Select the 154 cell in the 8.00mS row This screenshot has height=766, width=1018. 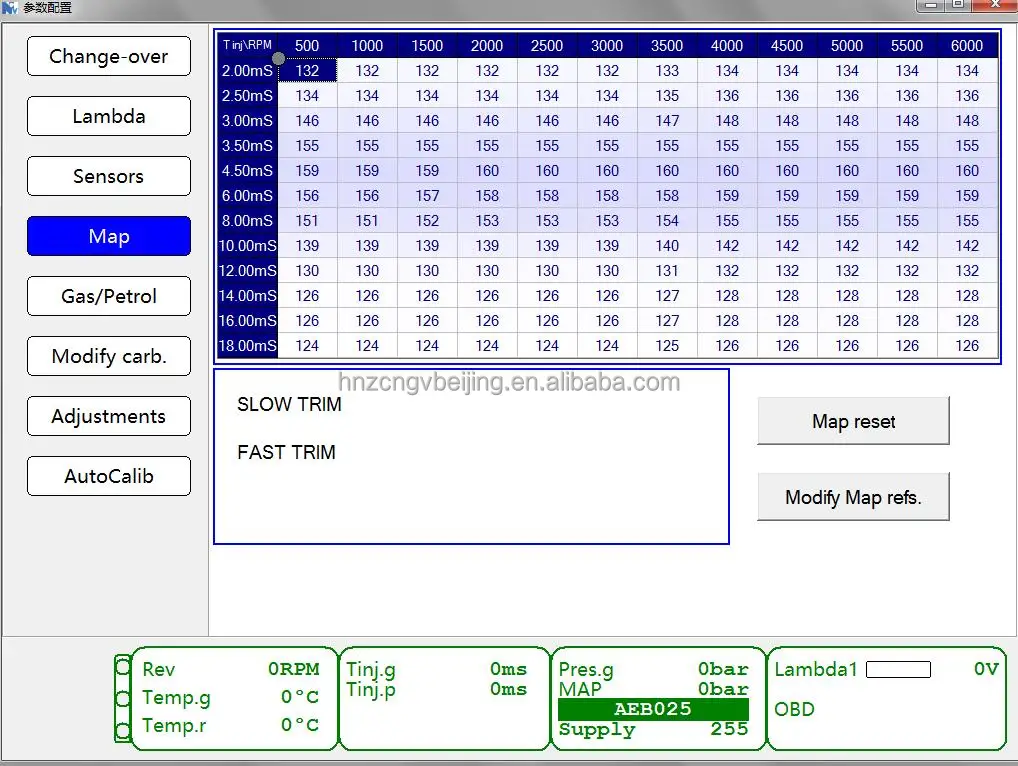click(x=667, y=221)
